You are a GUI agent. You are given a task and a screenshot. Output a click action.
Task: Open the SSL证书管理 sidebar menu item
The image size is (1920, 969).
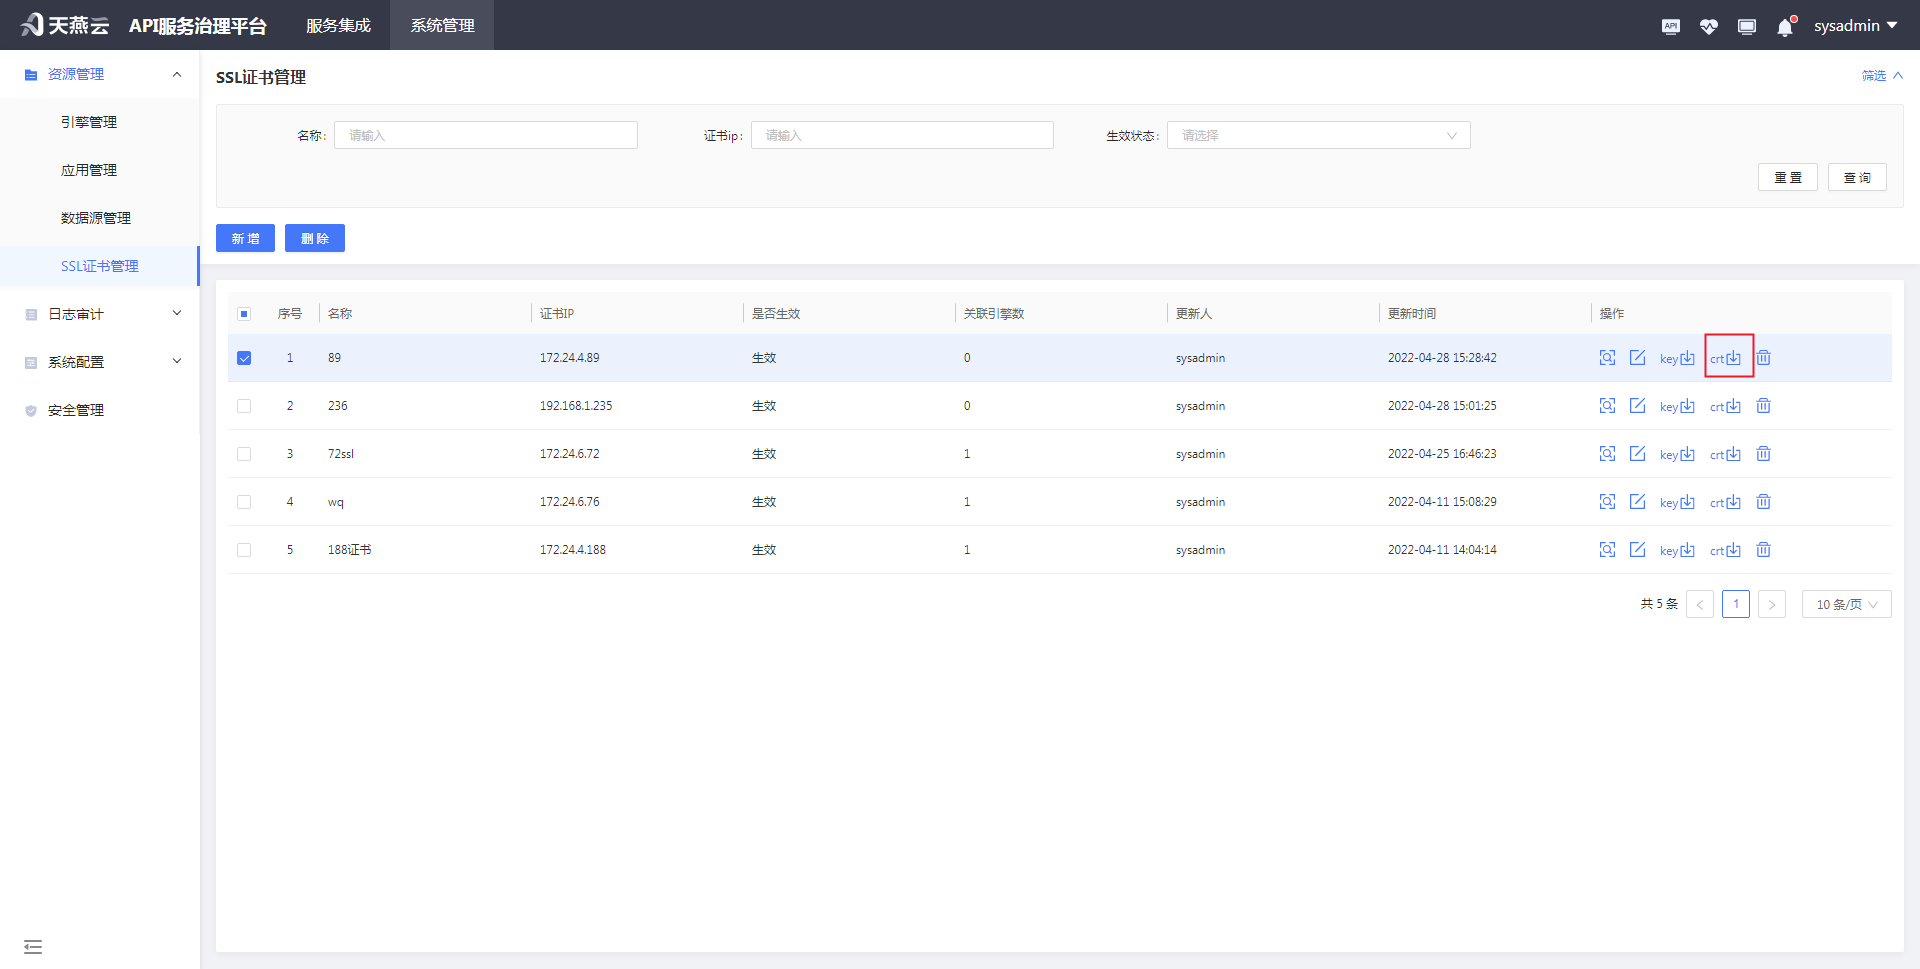point(100,266)
